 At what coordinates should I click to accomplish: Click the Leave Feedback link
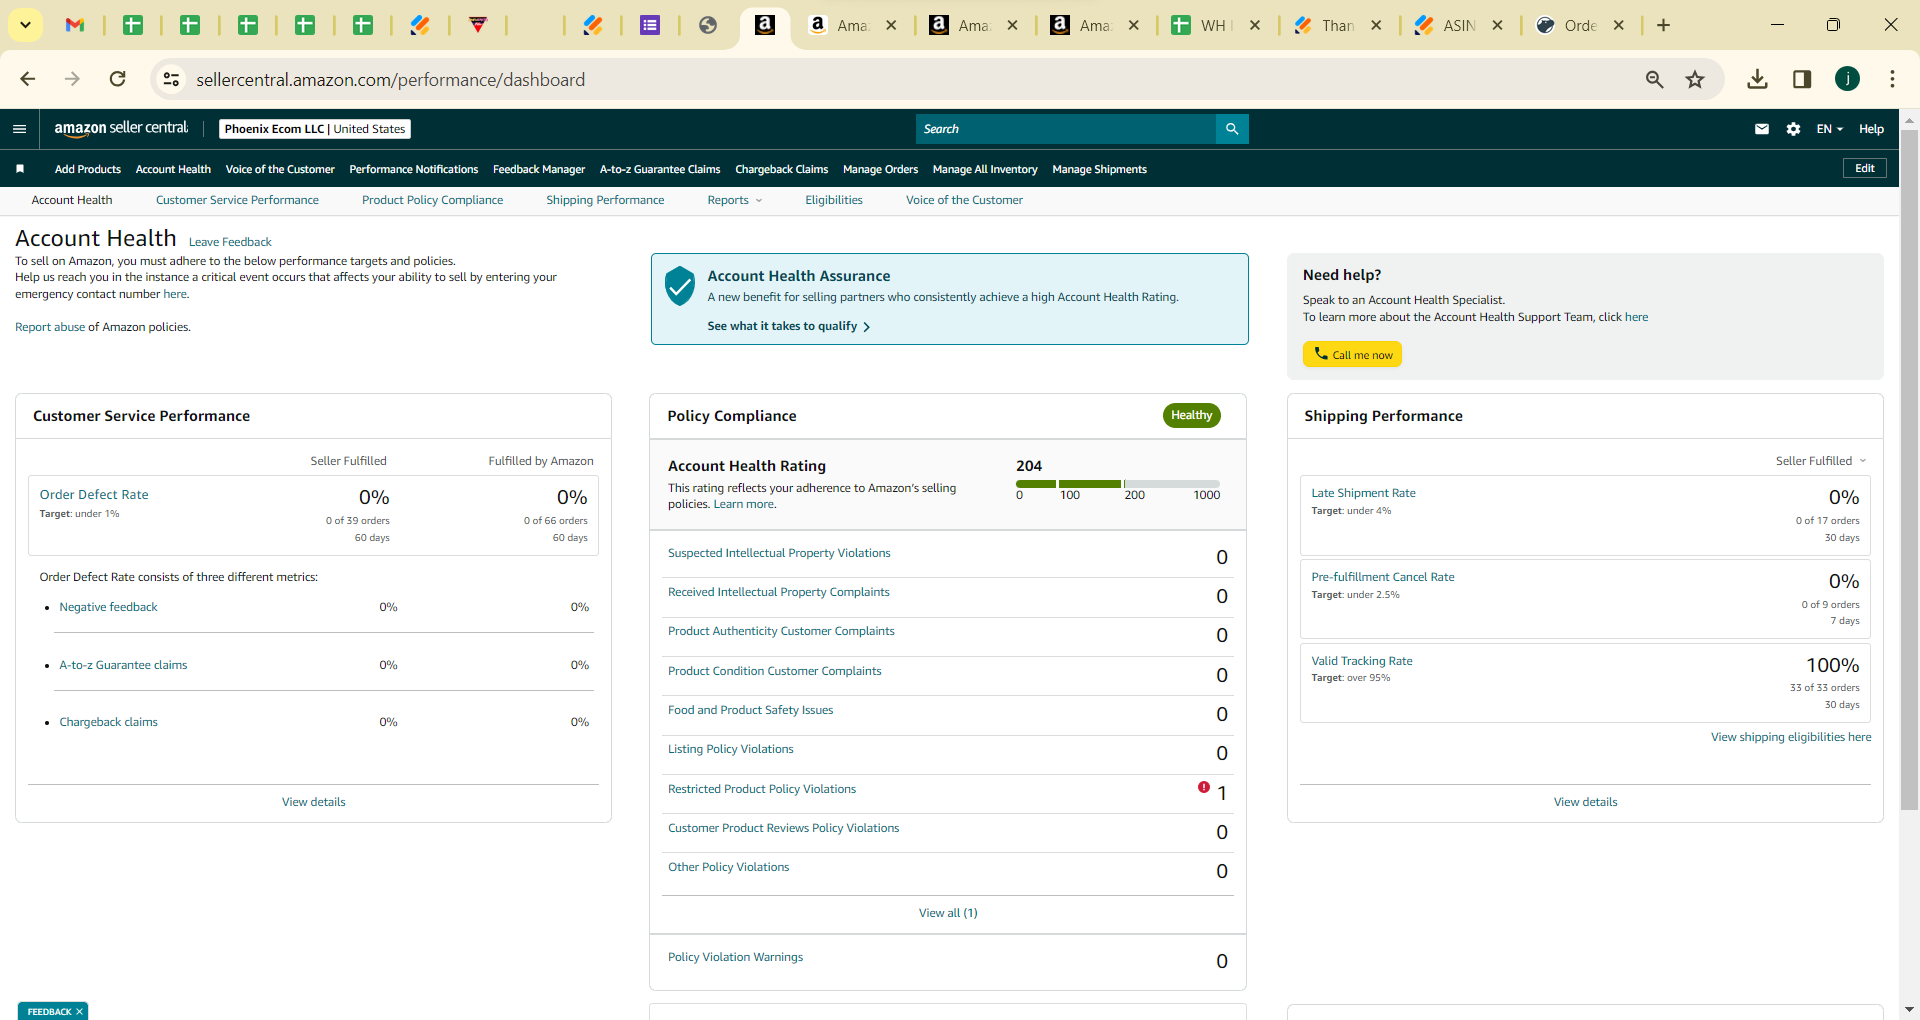tap(230, 242)
